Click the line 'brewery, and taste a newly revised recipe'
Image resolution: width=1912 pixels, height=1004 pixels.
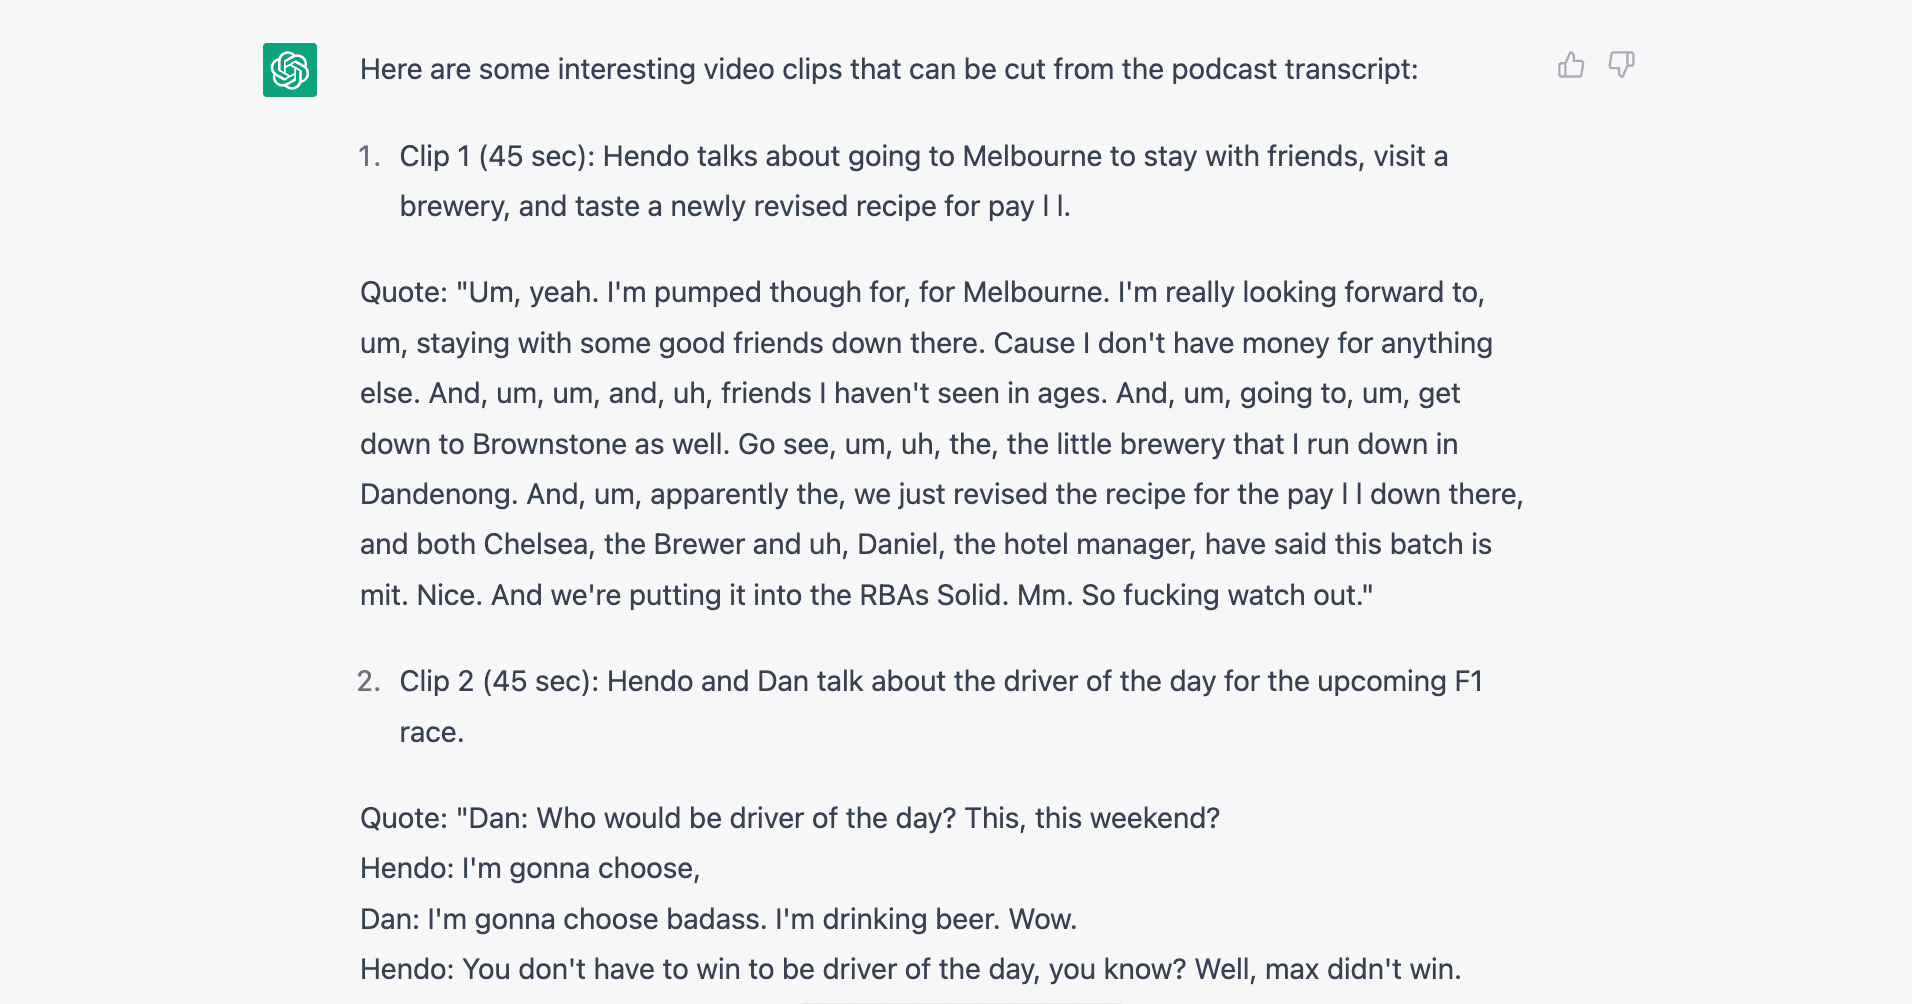pyautogui.click(x=735, y=206)
